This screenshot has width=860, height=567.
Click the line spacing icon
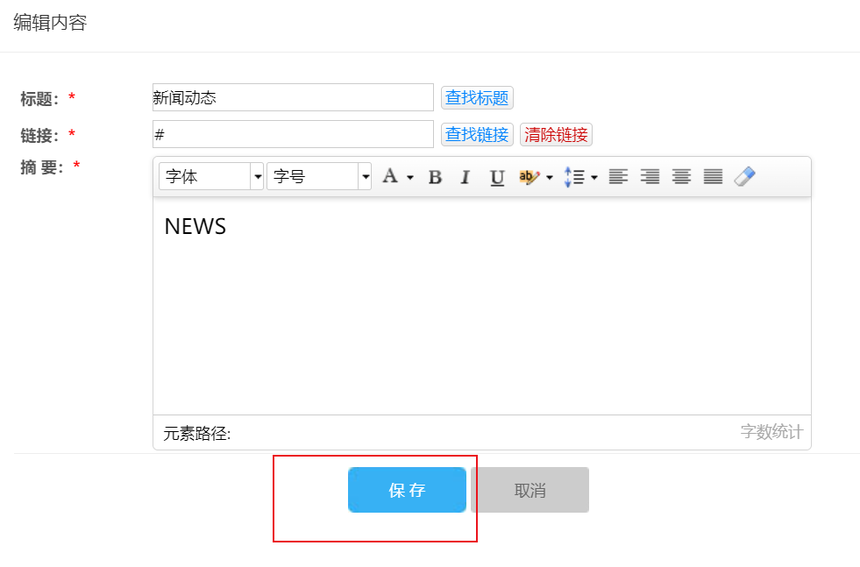coord(574,177)
